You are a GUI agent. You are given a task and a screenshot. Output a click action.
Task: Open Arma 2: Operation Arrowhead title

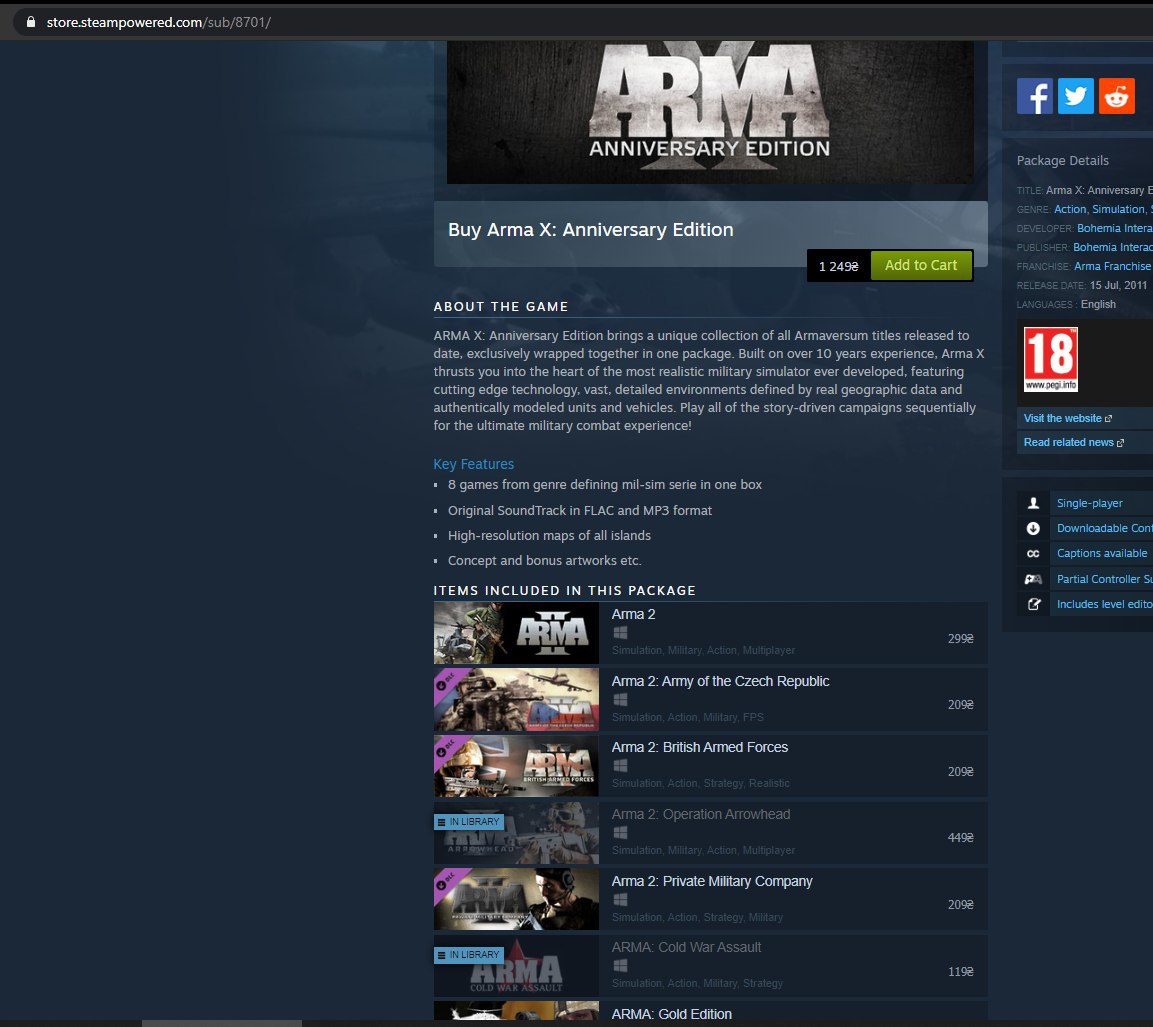click(x=701, y=815)
